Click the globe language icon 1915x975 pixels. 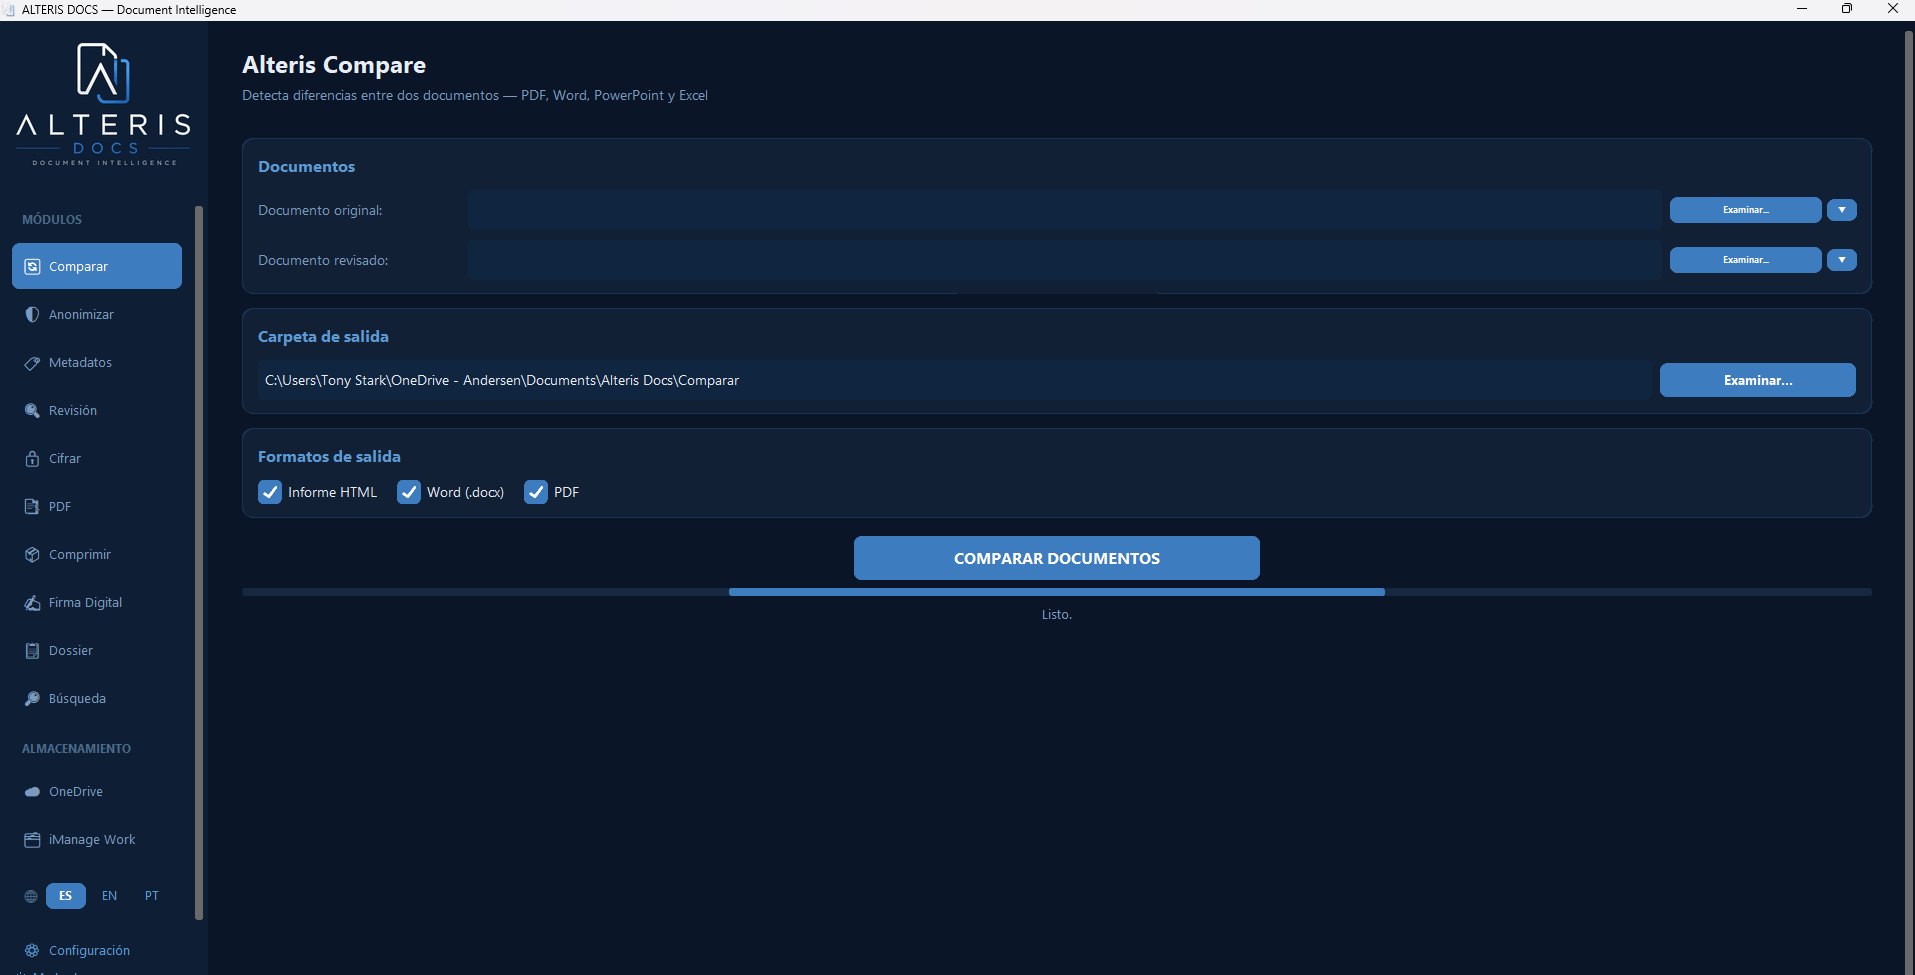[31, 896]
